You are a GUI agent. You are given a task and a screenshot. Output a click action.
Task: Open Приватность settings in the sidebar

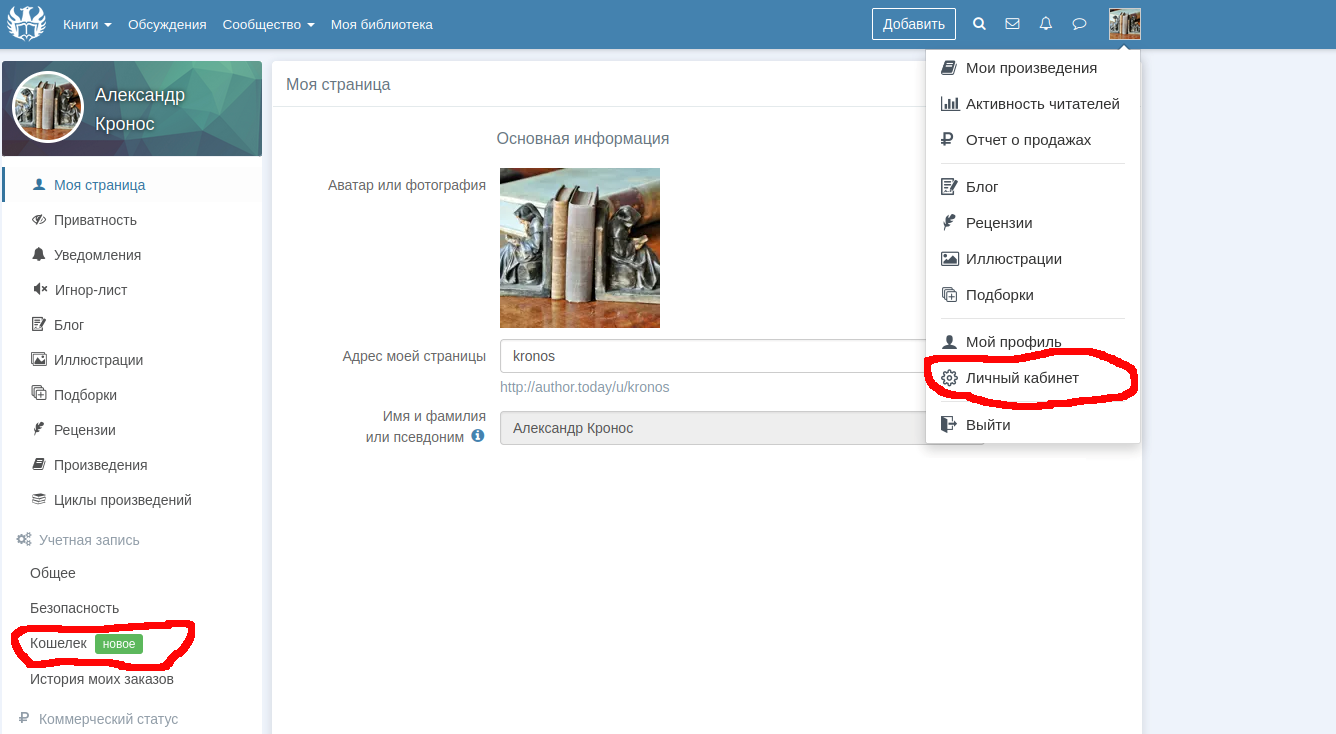tap(95, 220)
